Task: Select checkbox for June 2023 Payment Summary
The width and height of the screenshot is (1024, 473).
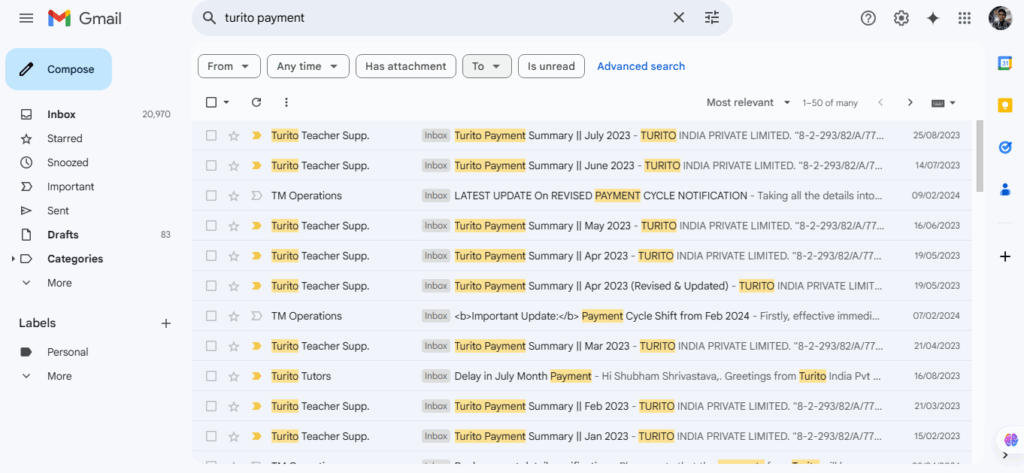Action: (x=211, y=166)
